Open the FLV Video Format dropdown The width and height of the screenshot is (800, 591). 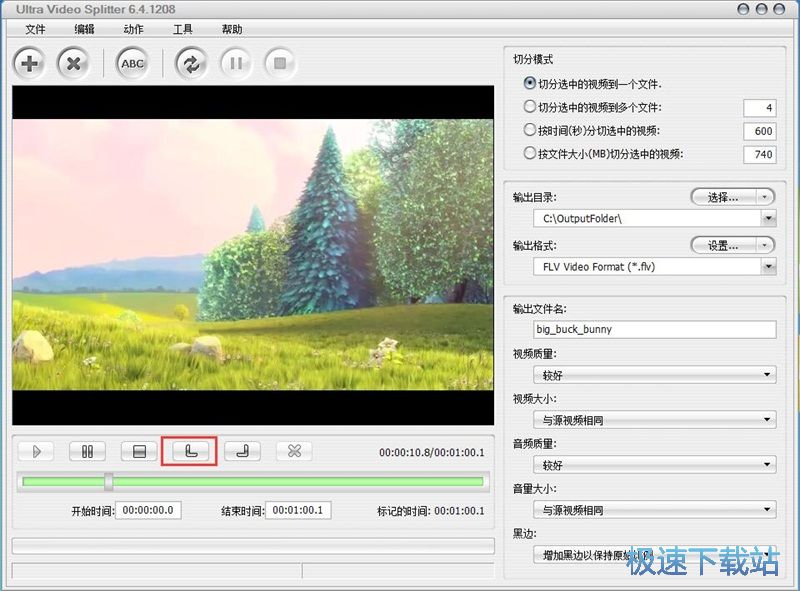[768, 267]
